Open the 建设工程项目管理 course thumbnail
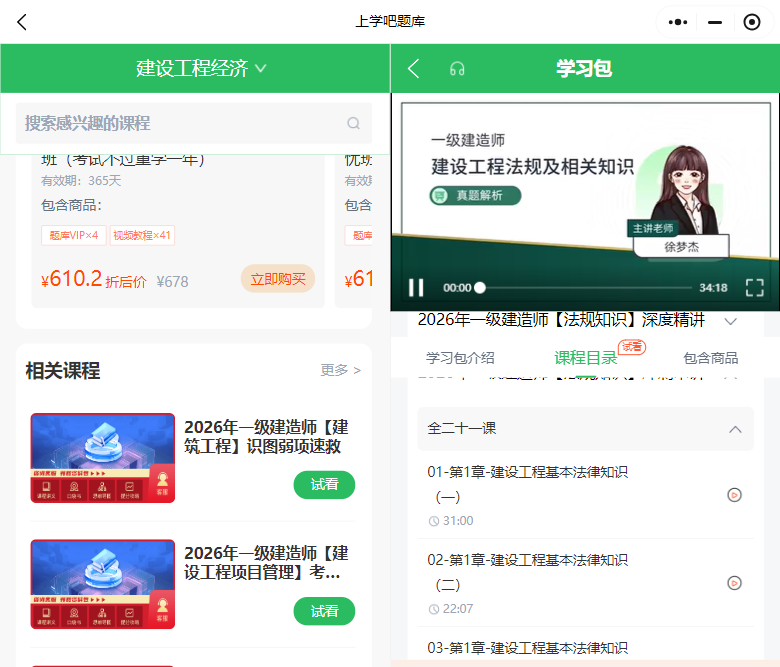 (103, 584)
